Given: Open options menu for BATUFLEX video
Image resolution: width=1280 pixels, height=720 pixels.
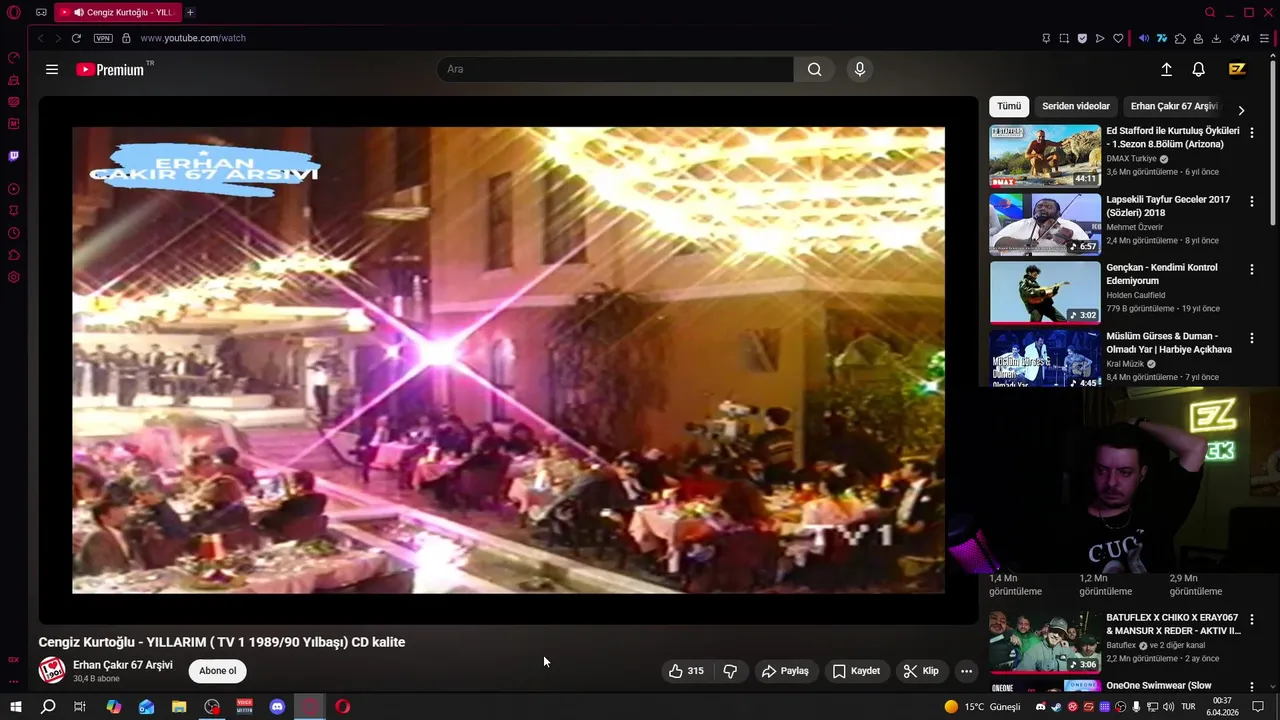Looking at the screenshot, I should 1251,619.
